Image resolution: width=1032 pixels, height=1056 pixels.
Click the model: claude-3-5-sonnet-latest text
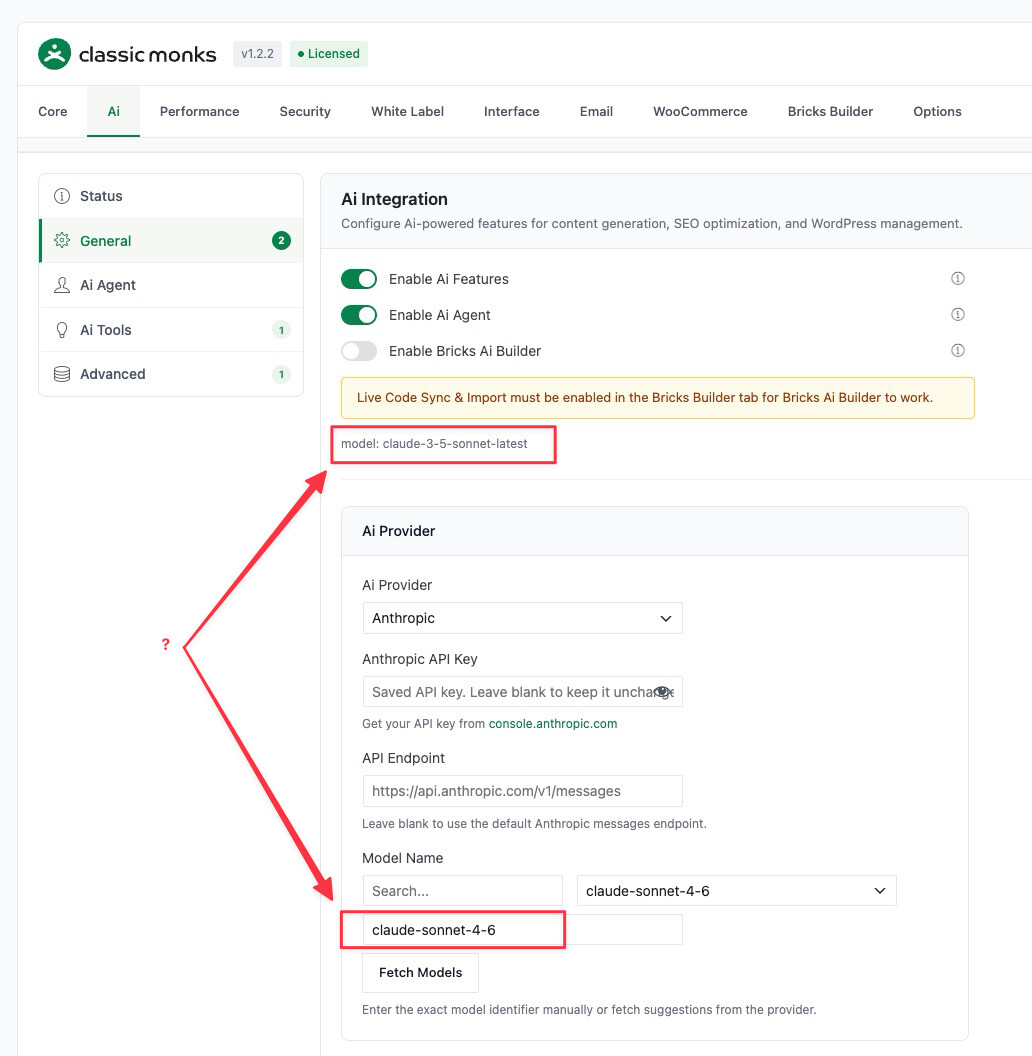(x=434, y=444)
